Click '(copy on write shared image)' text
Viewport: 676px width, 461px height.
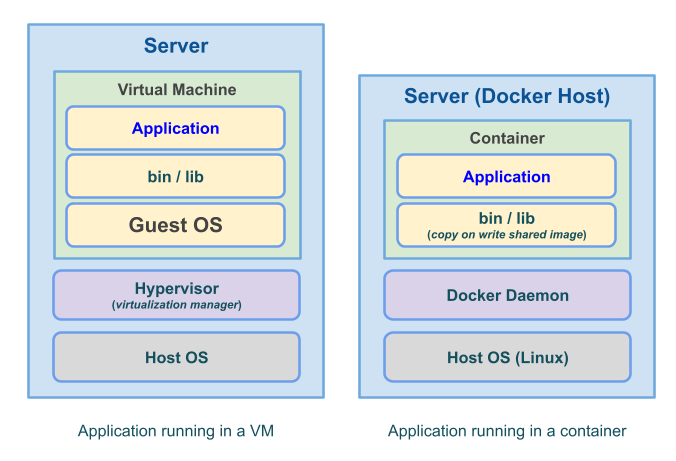[x=507, y=235]
